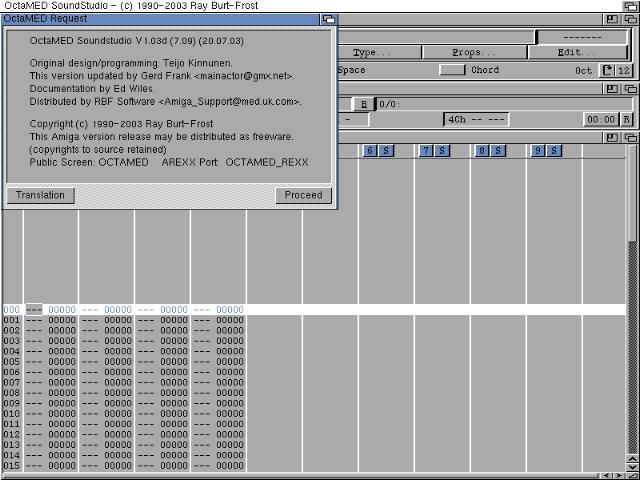Click the screen depth gadget in title bar
The image size is (640, 480).
coord(631,6)
